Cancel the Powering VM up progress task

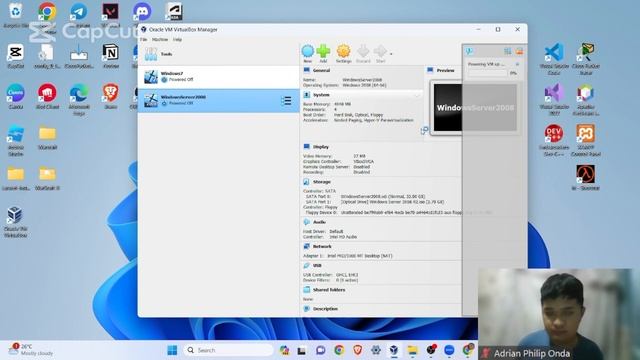coord(517,64)
